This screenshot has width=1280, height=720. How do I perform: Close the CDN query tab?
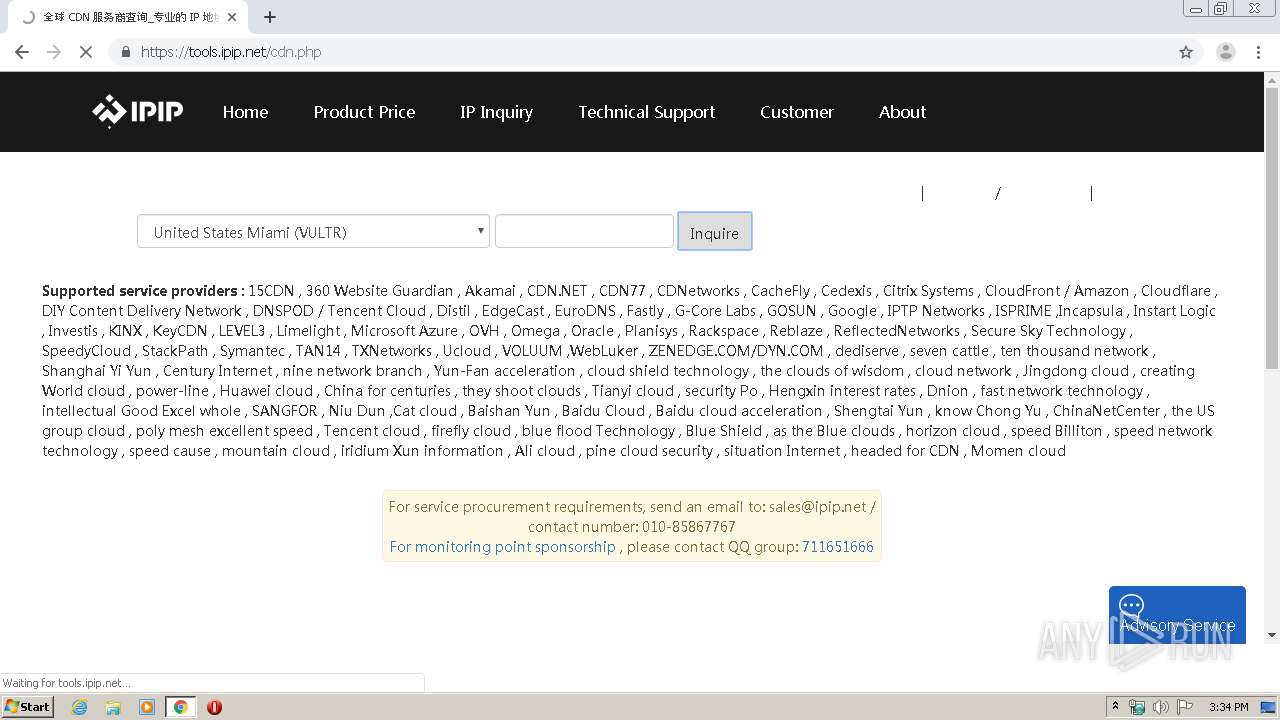[232, 17]
